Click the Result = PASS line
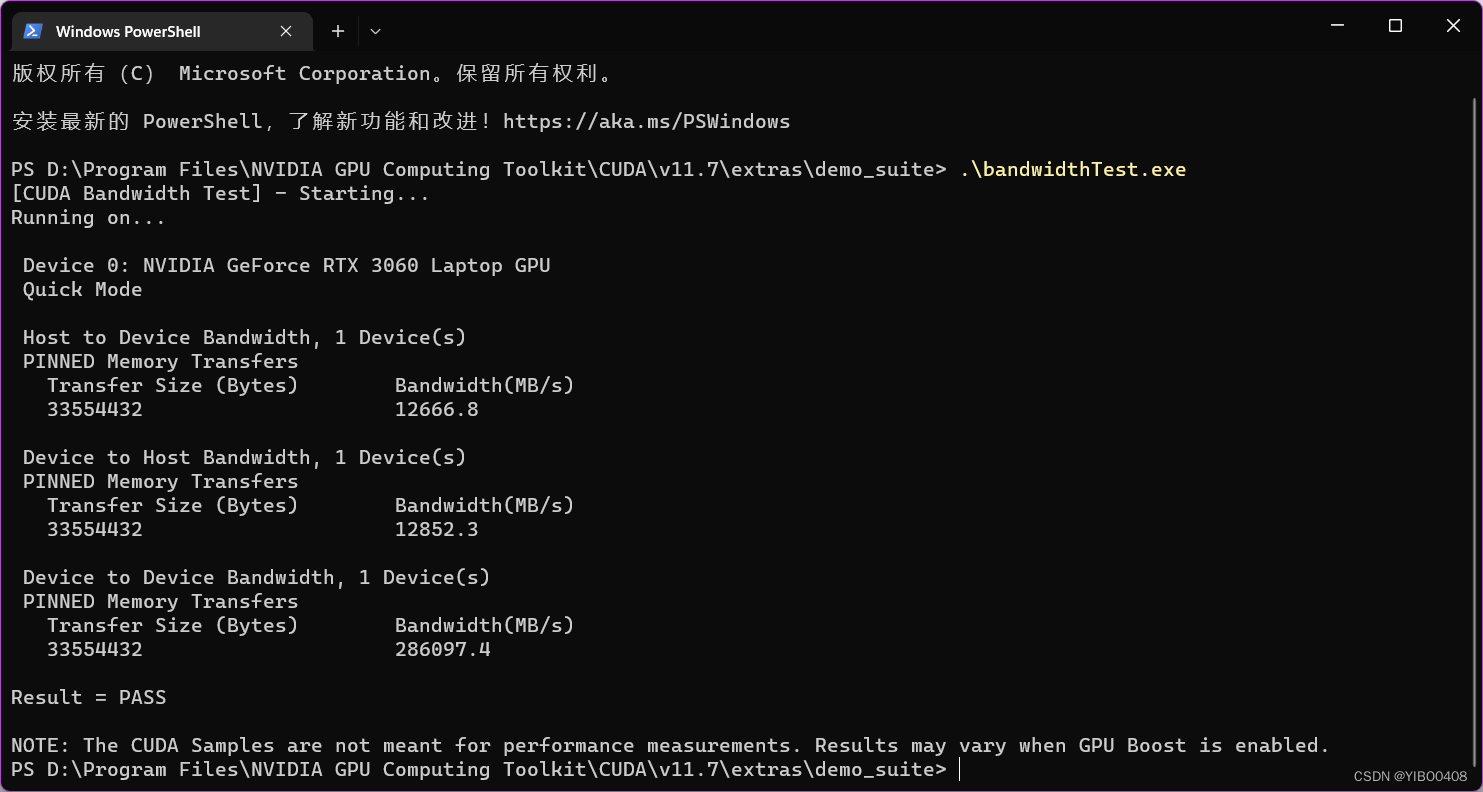Image resolution: width=1483 pixels, height=792 pixels. tap(89, 697)
